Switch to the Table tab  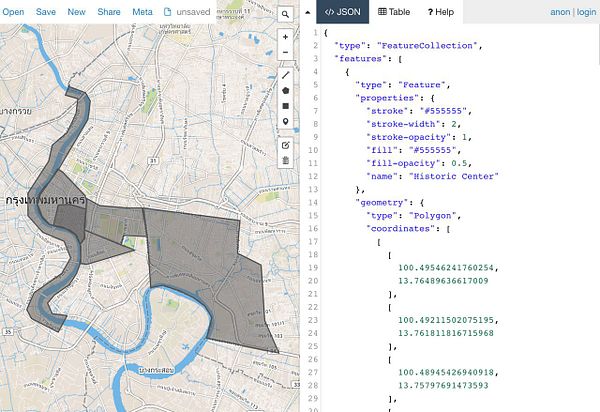[x=394, y=12]
